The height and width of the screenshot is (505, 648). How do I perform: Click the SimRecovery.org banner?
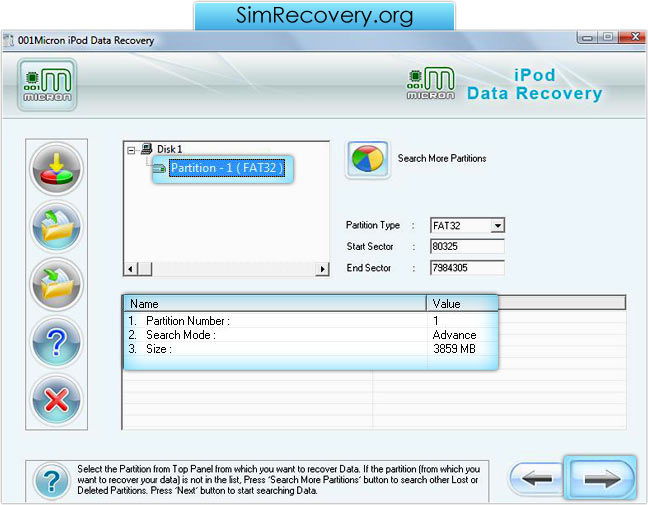(x=324, y=16)
